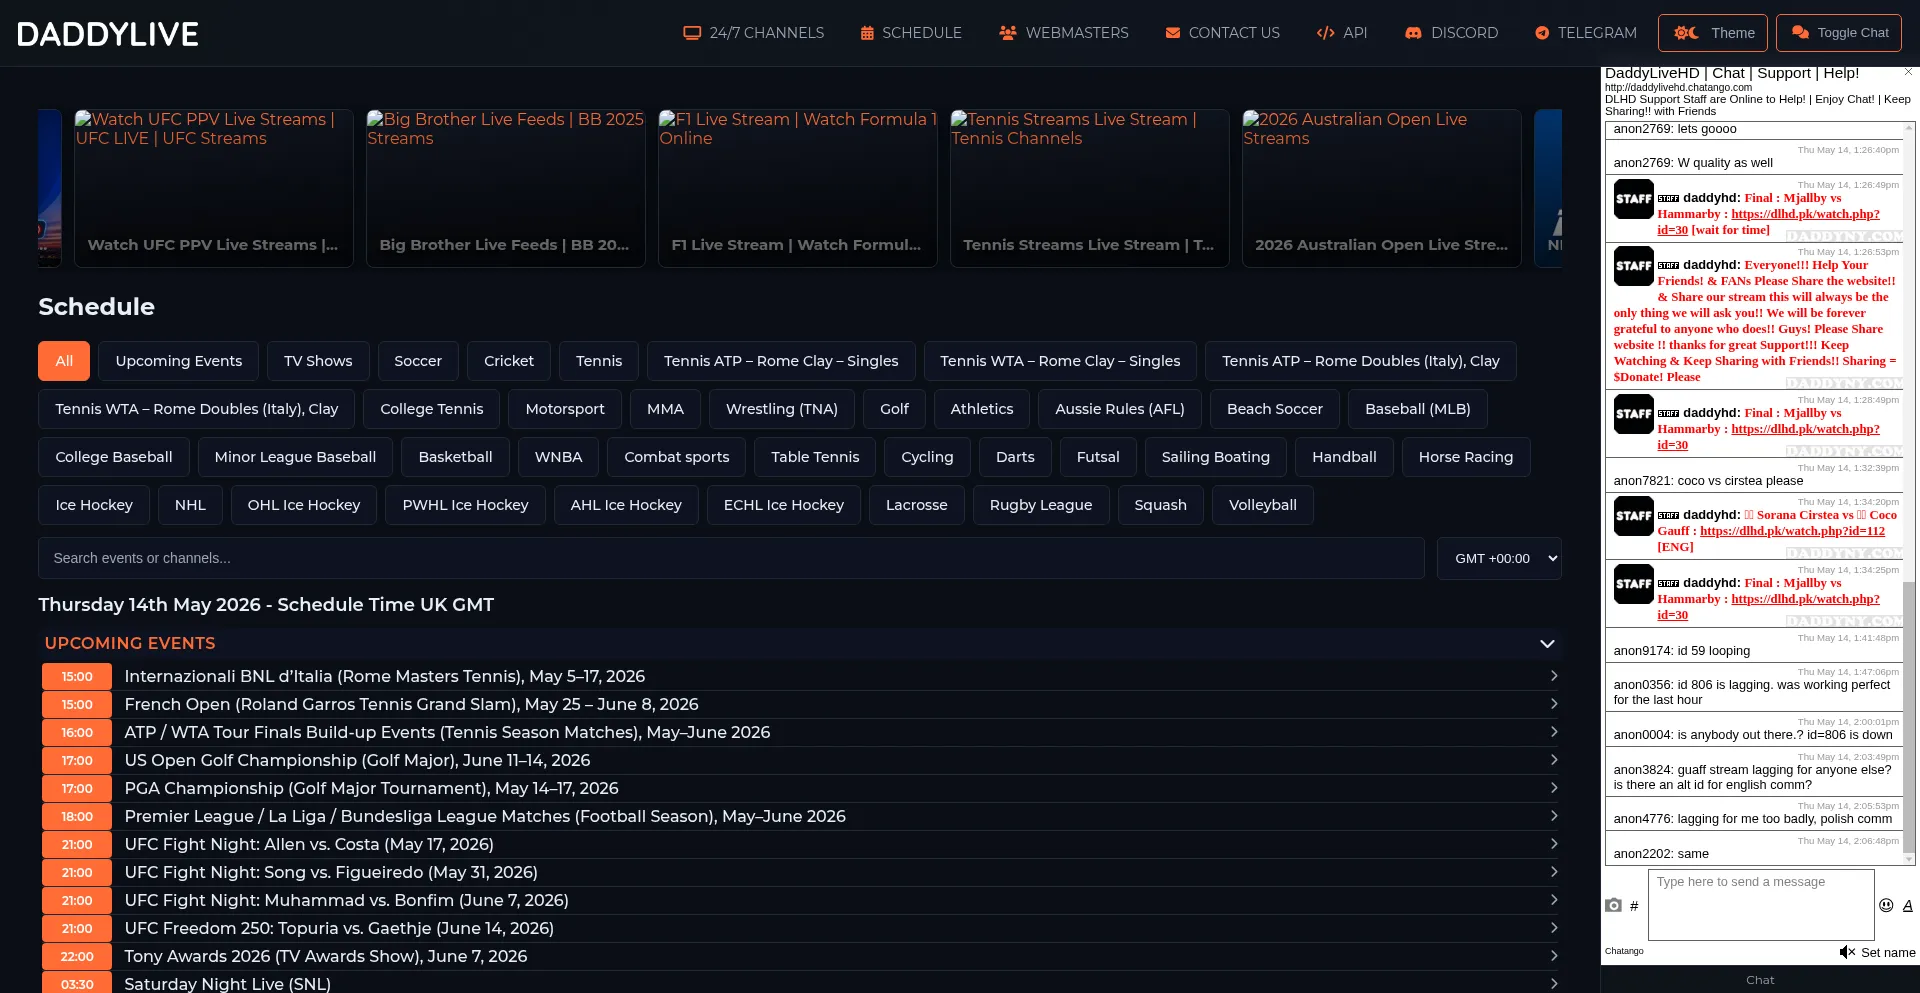Expand the UFC Freedom 250: Topuria vs. Gaethje chevron
This screenshot has height=993, width=1920.
click(1554, 928)
